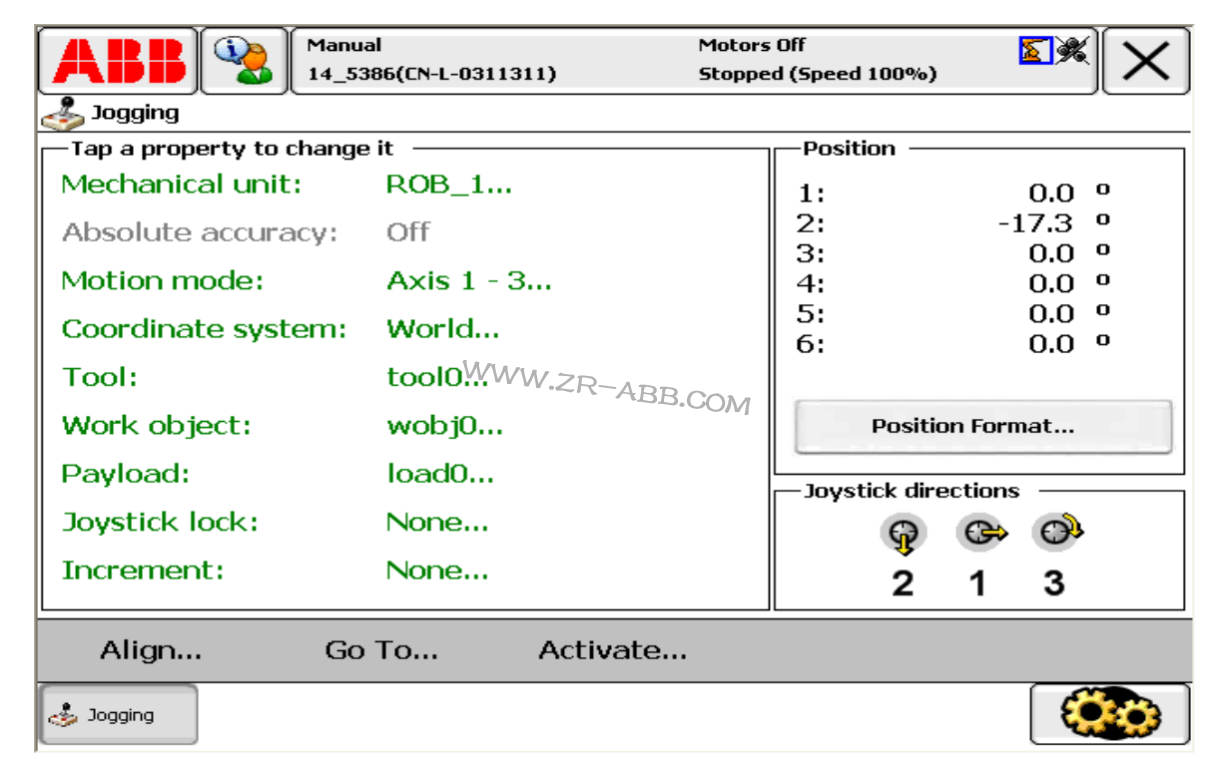Viewport: 1218px width, 770px height.
Task: Toggle the Joystick lock setting
Action: tap(437, 521)
